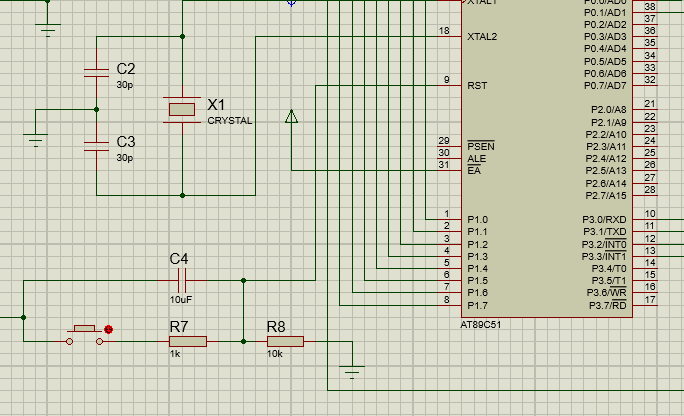This screenshot has width=684, height=416.
Task: Click the X1 crystal component symbol
Action: coord(182,110)
